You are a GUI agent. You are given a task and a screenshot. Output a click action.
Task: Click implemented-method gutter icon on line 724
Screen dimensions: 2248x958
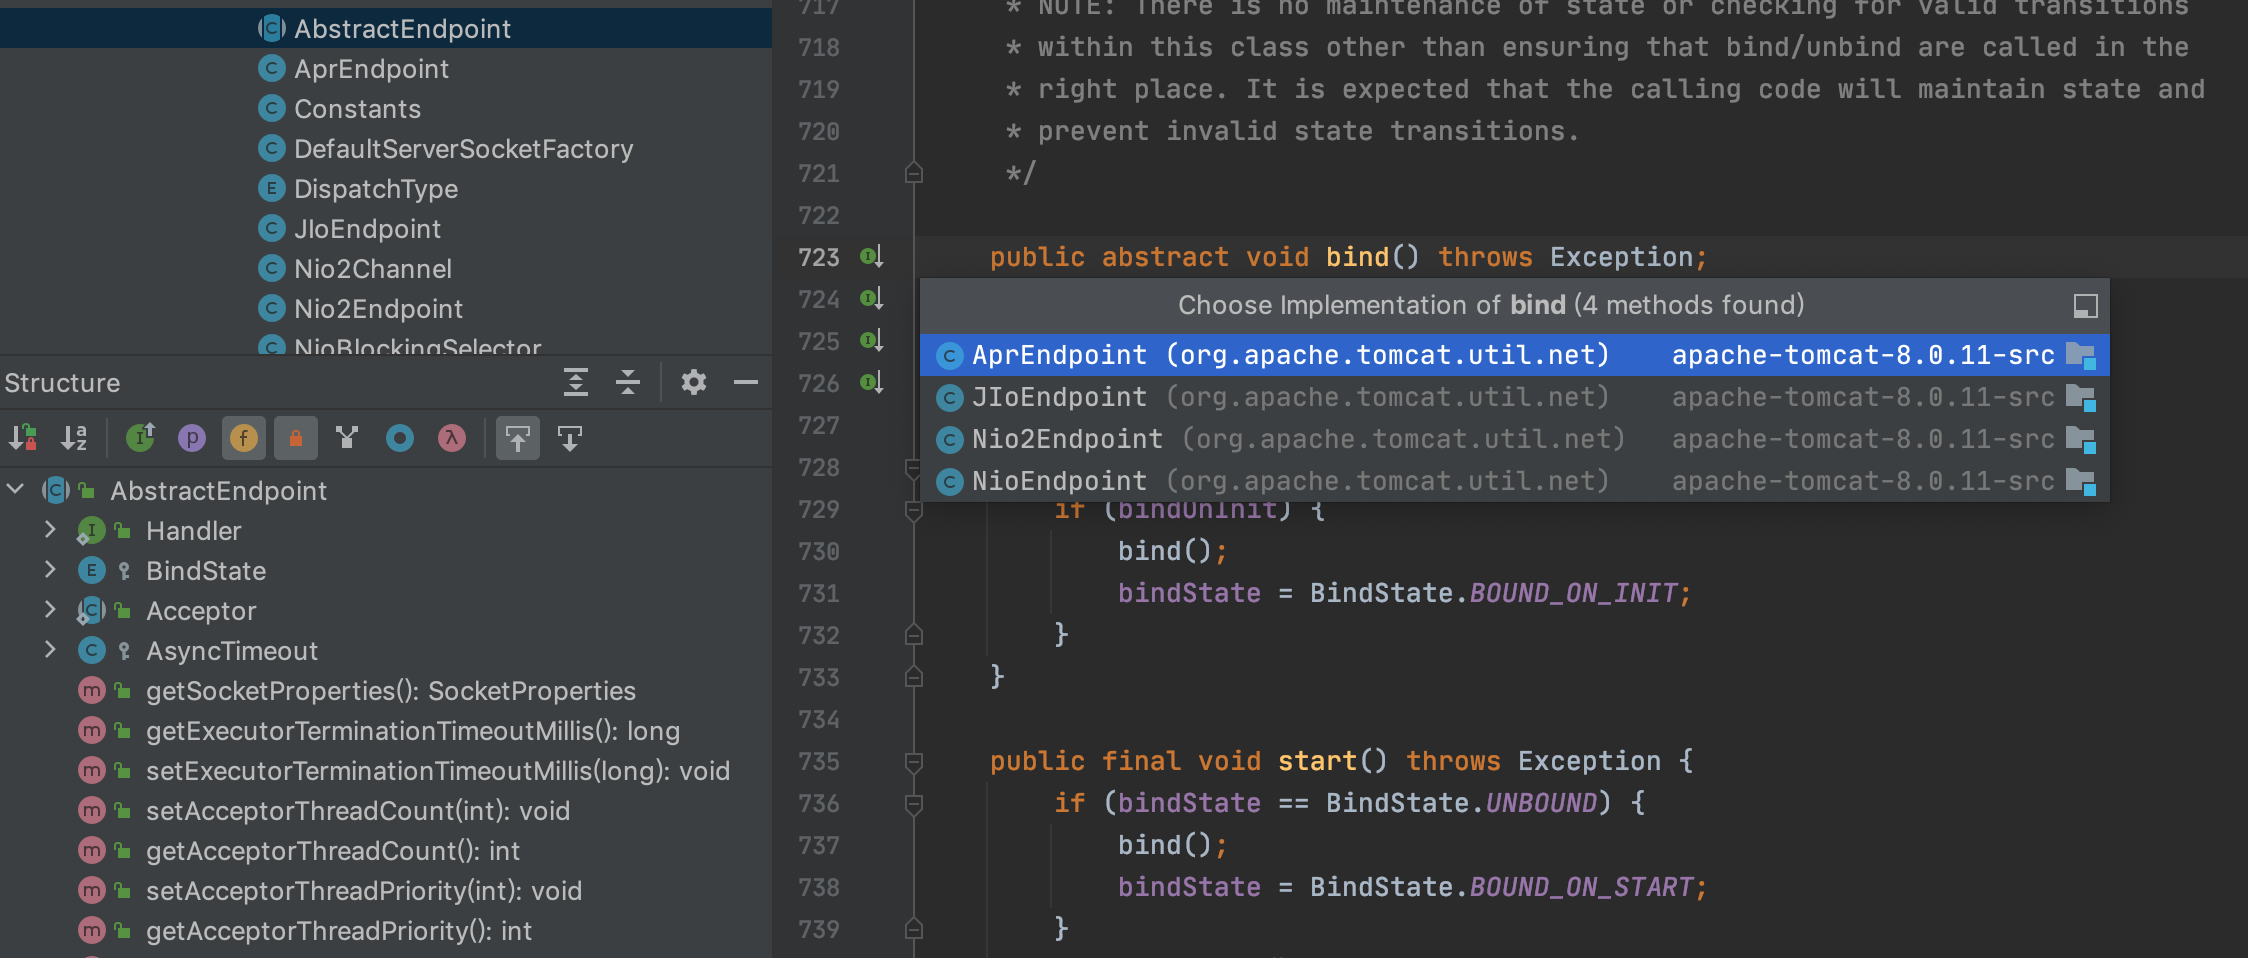coord(871,299)
